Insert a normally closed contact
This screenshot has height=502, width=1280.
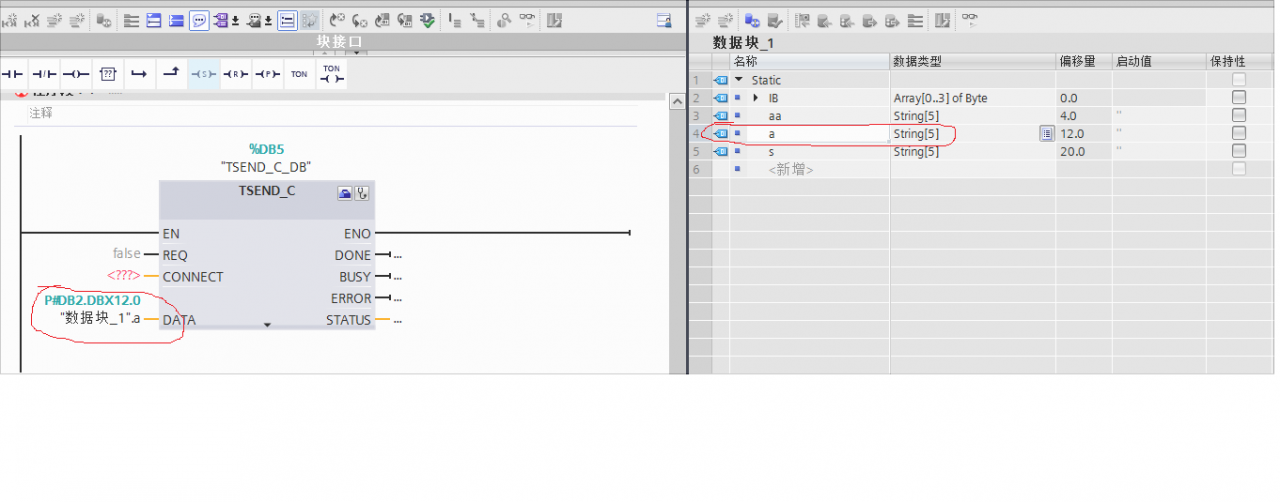[44, 74]
